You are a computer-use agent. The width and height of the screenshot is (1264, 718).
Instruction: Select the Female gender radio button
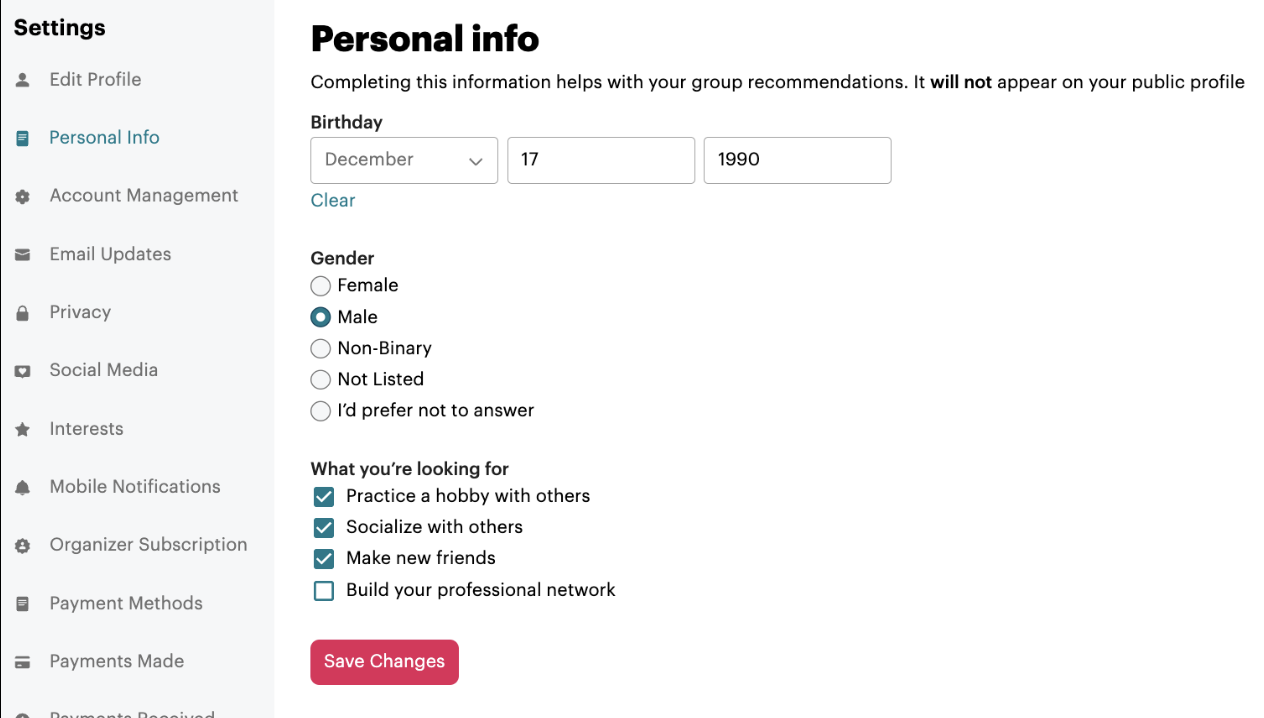pos(320,285)
